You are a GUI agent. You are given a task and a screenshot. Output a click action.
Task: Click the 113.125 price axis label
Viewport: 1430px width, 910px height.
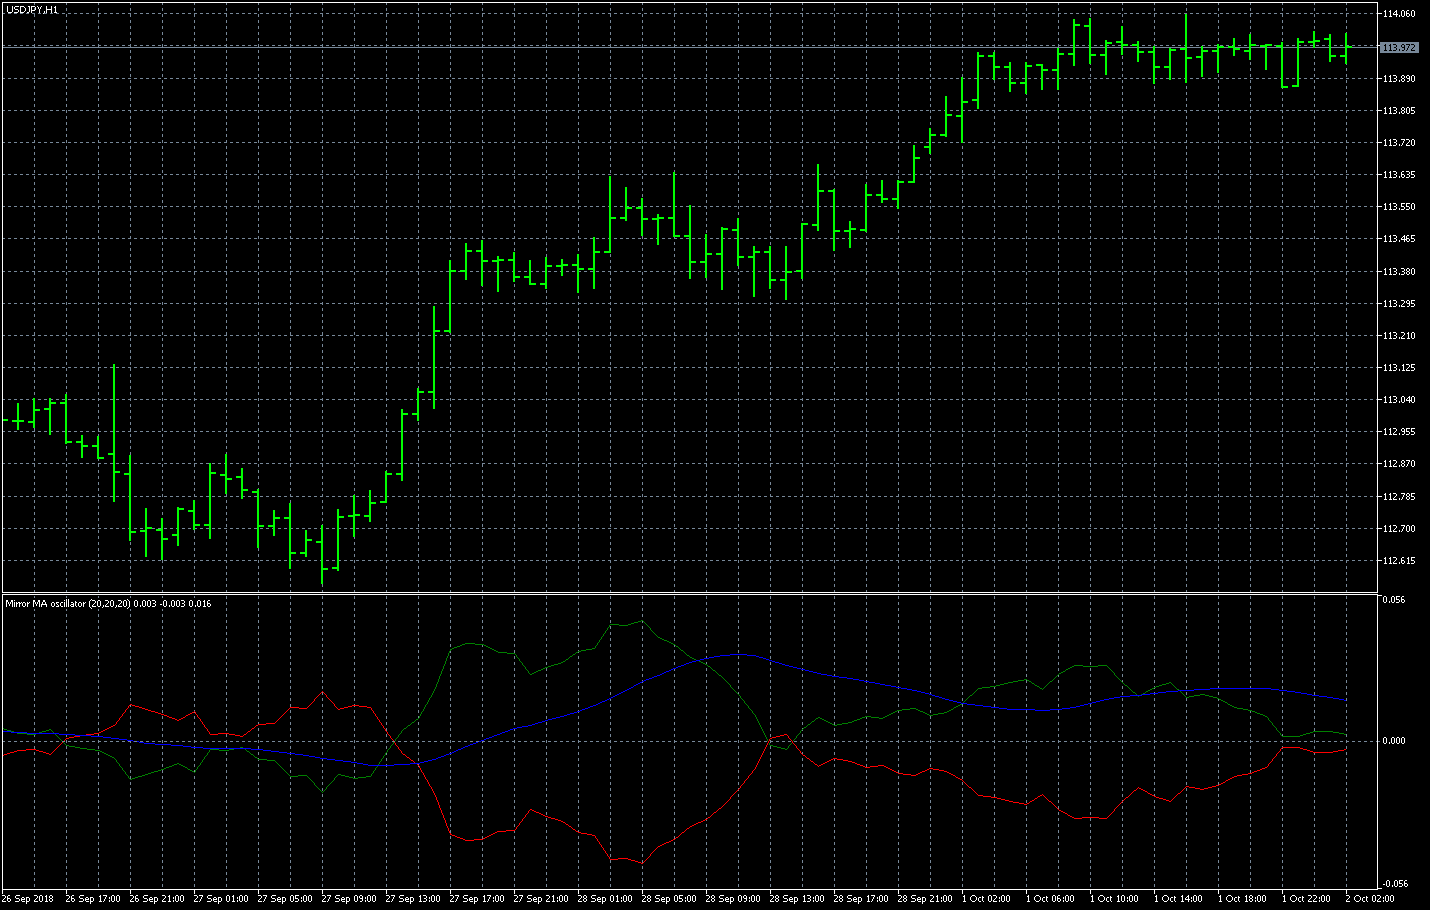(x=1398, y=368)
